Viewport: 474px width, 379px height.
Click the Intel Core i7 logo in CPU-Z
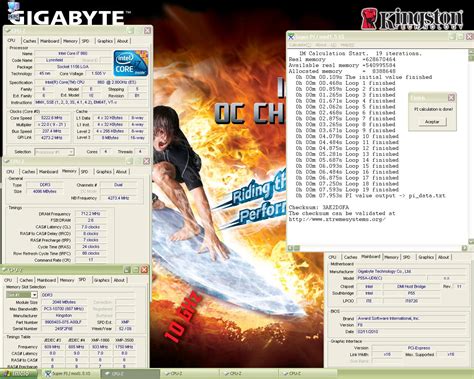(131, 64)
